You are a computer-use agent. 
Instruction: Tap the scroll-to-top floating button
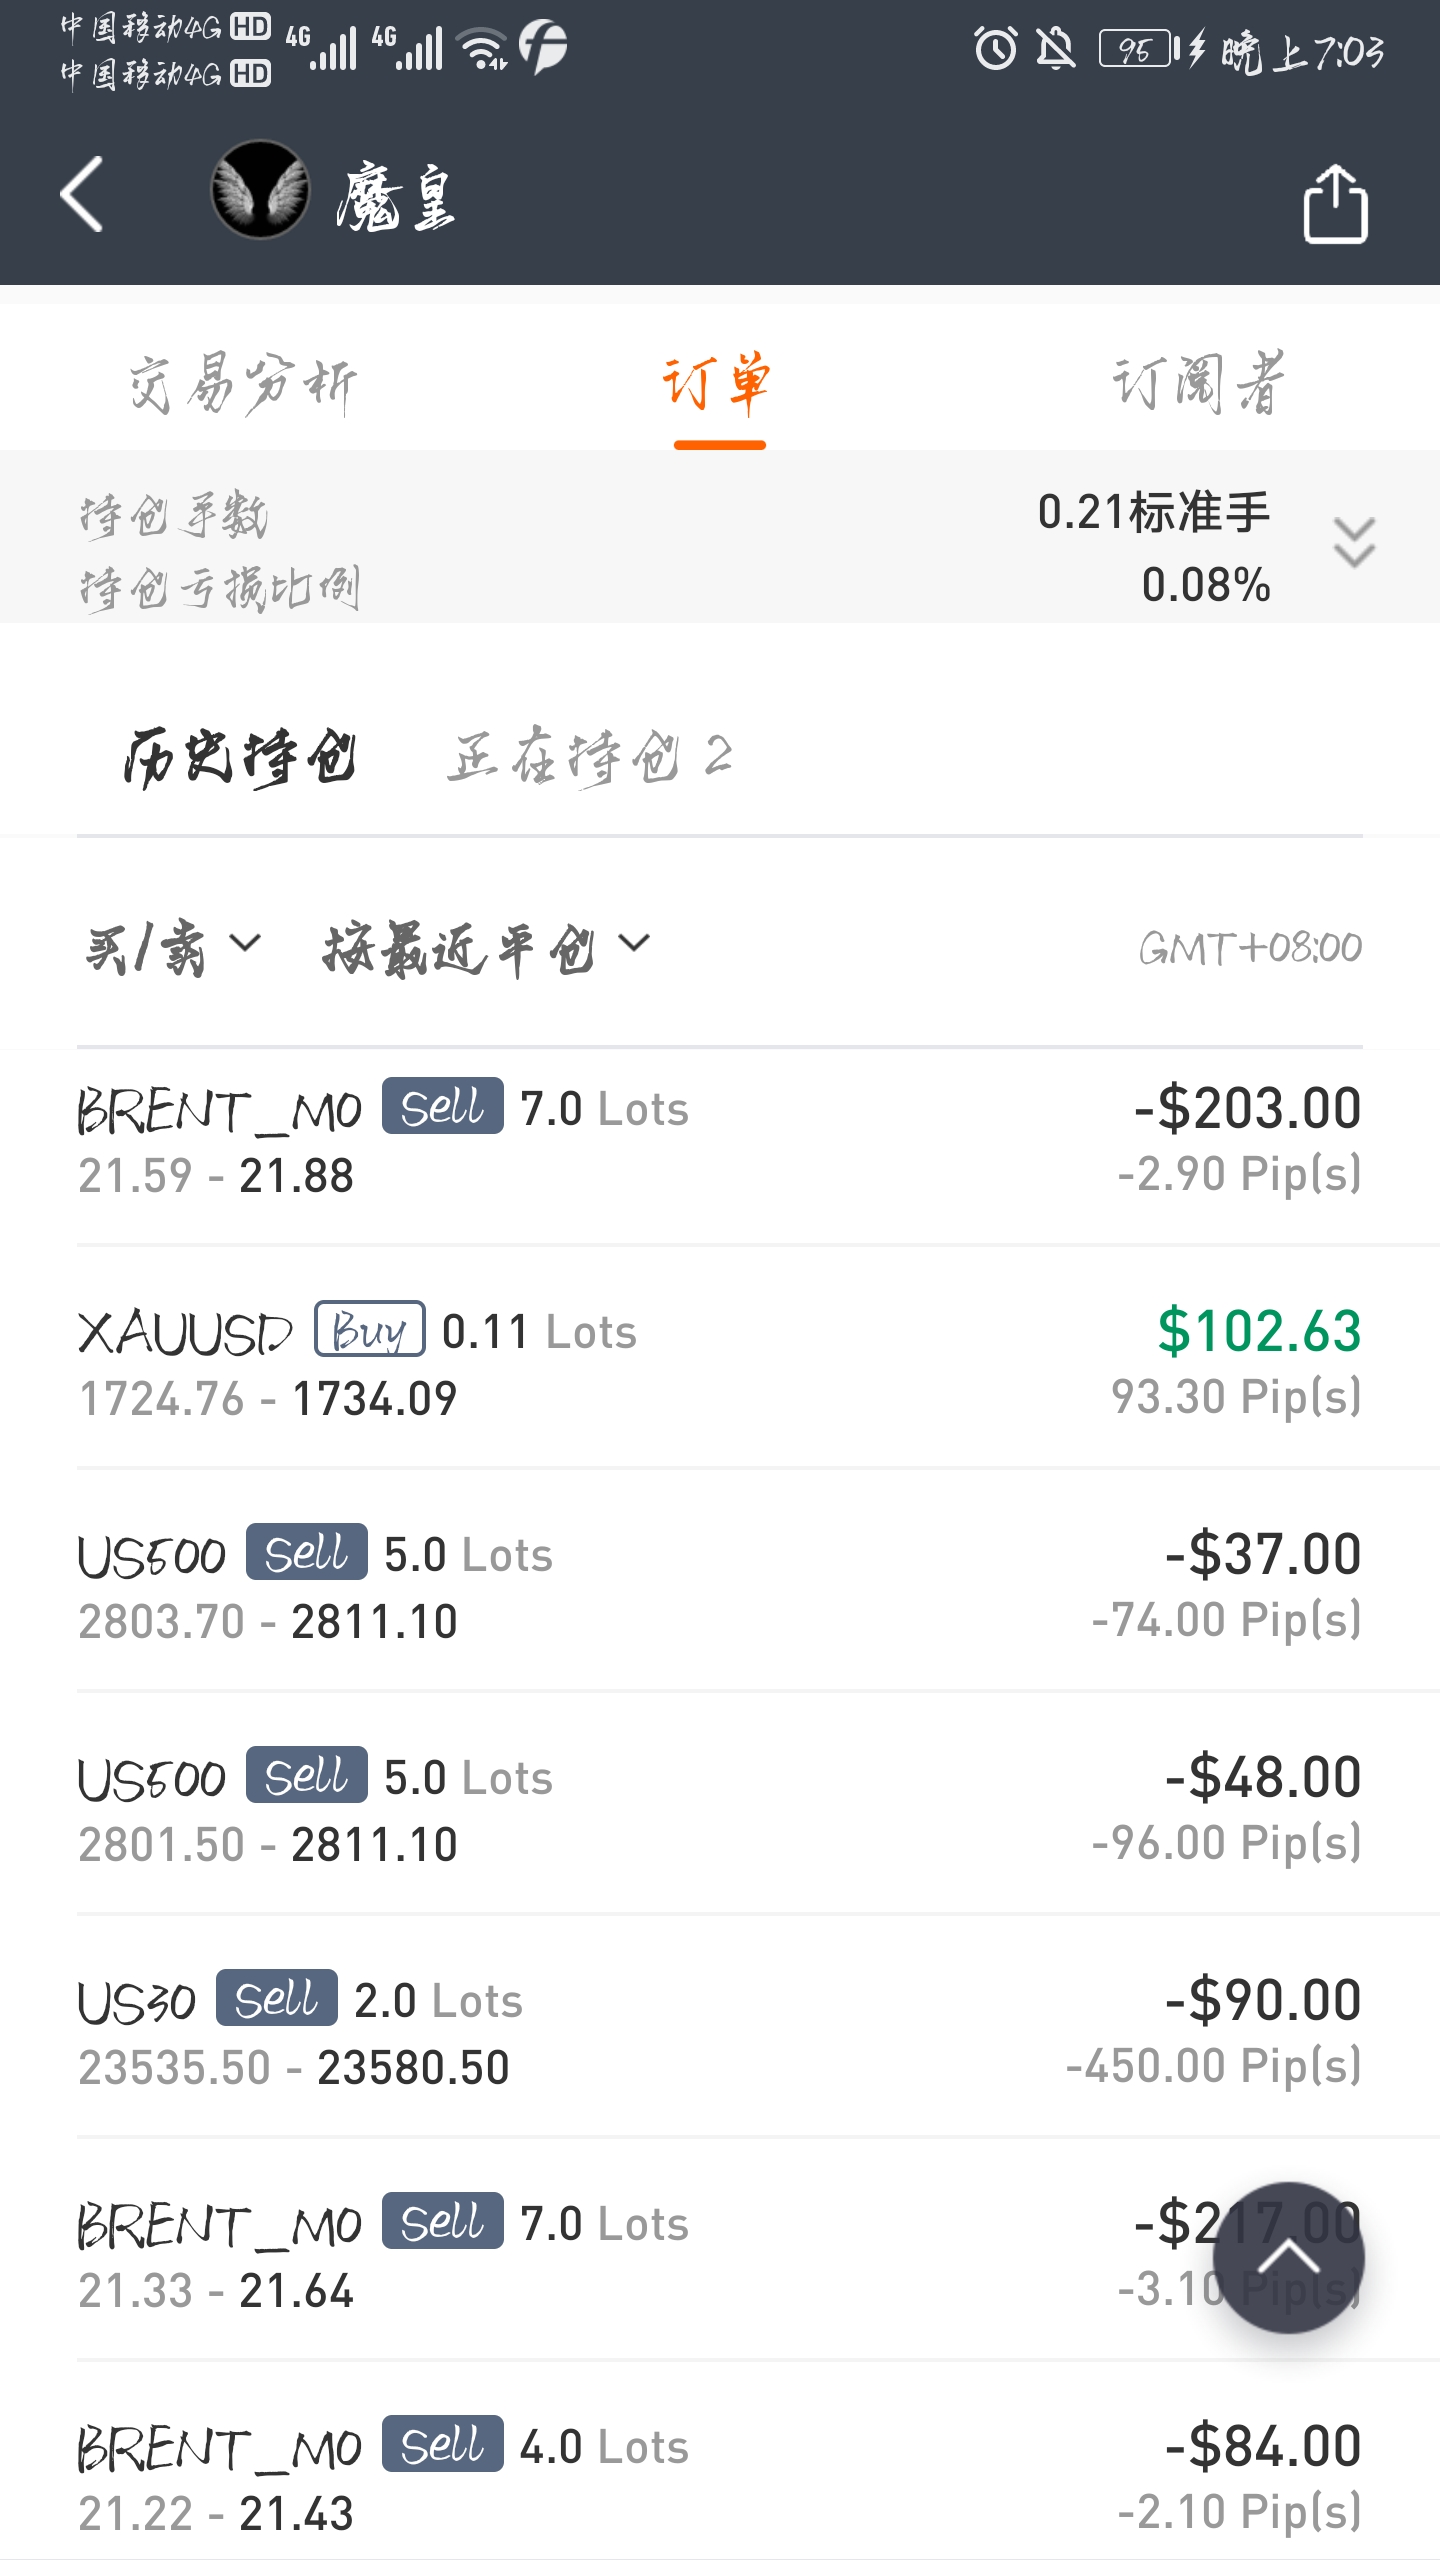coord(1288,2257)
